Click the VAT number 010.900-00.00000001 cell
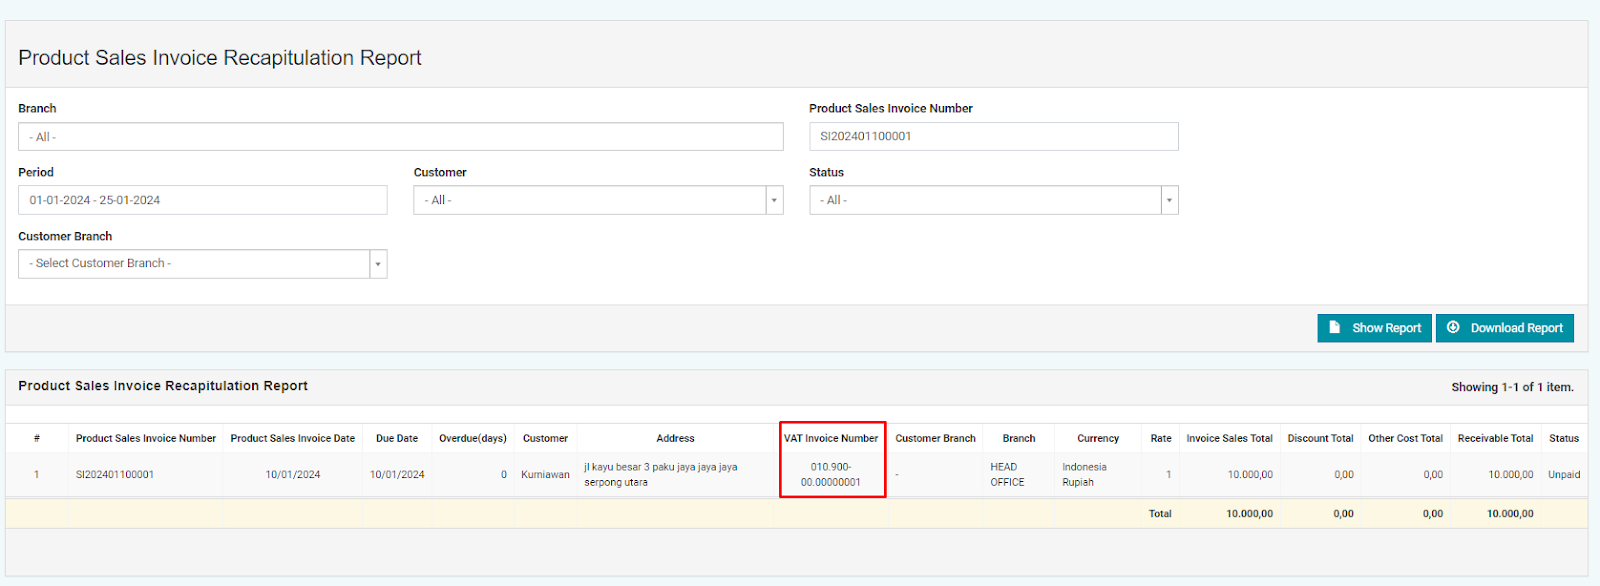The height and width of the screenshot is (586, 1600). (x=831, y=475)
